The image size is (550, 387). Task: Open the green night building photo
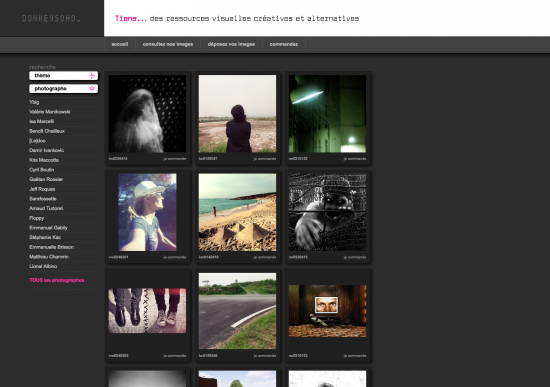[x=327, y=114]
